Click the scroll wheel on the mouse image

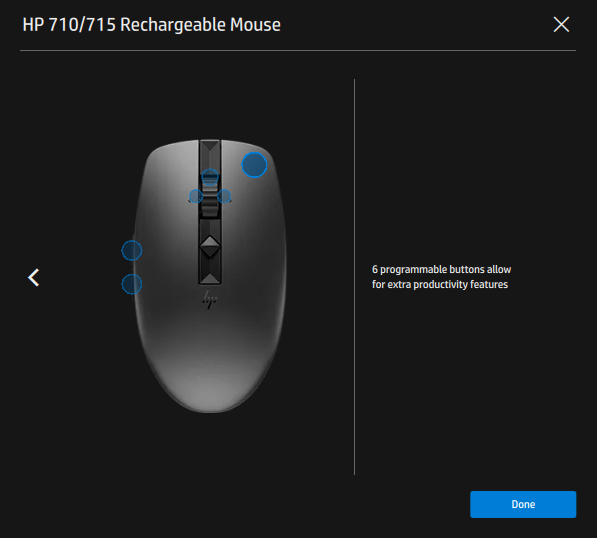pos(210,198)
